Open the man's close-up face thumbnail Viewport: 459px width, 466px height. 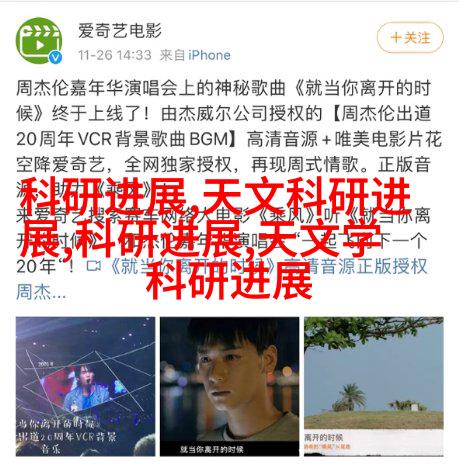[230, 386]
